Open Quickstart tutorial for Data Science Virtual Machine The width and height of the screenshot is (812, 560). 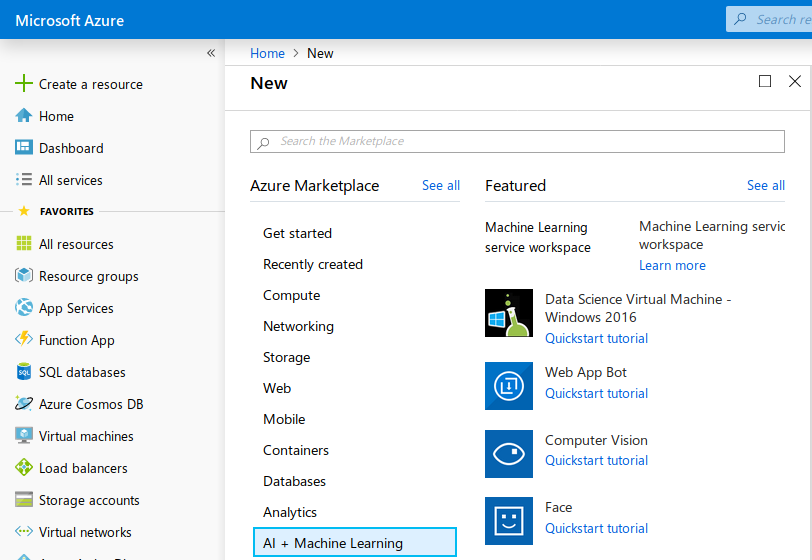[x=596, y=338]
